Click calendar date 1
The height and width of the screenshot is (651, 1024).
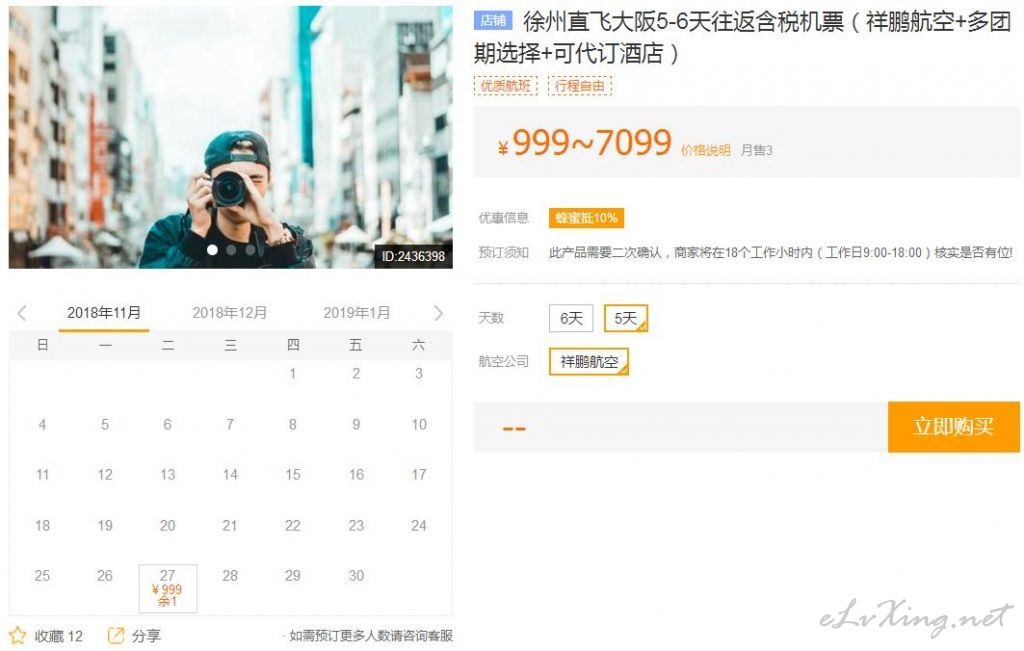tap(293, 373)
